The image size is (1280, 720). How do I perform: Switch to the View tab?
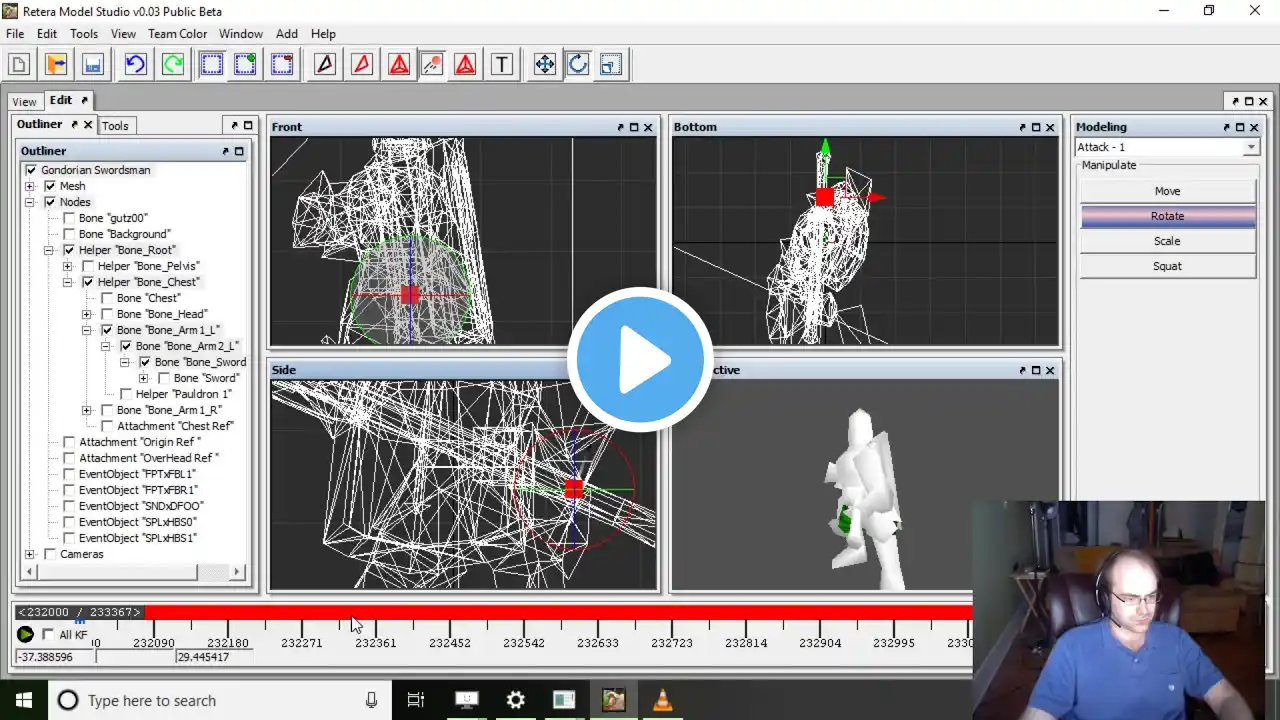point(24,101)
